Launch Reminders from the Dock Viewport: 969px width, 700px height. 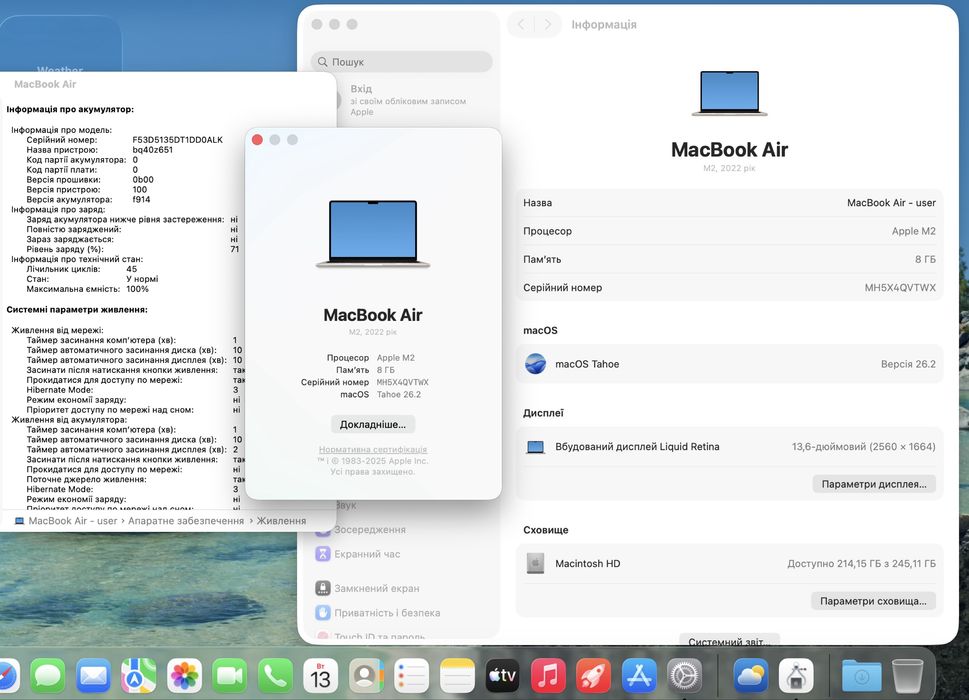pyautogui.click(x=411, y=676)
